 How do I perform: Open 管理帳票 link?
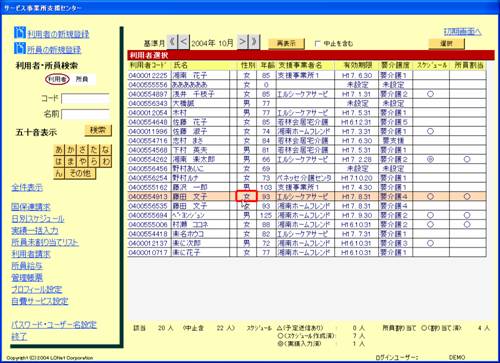click(27, 278)
